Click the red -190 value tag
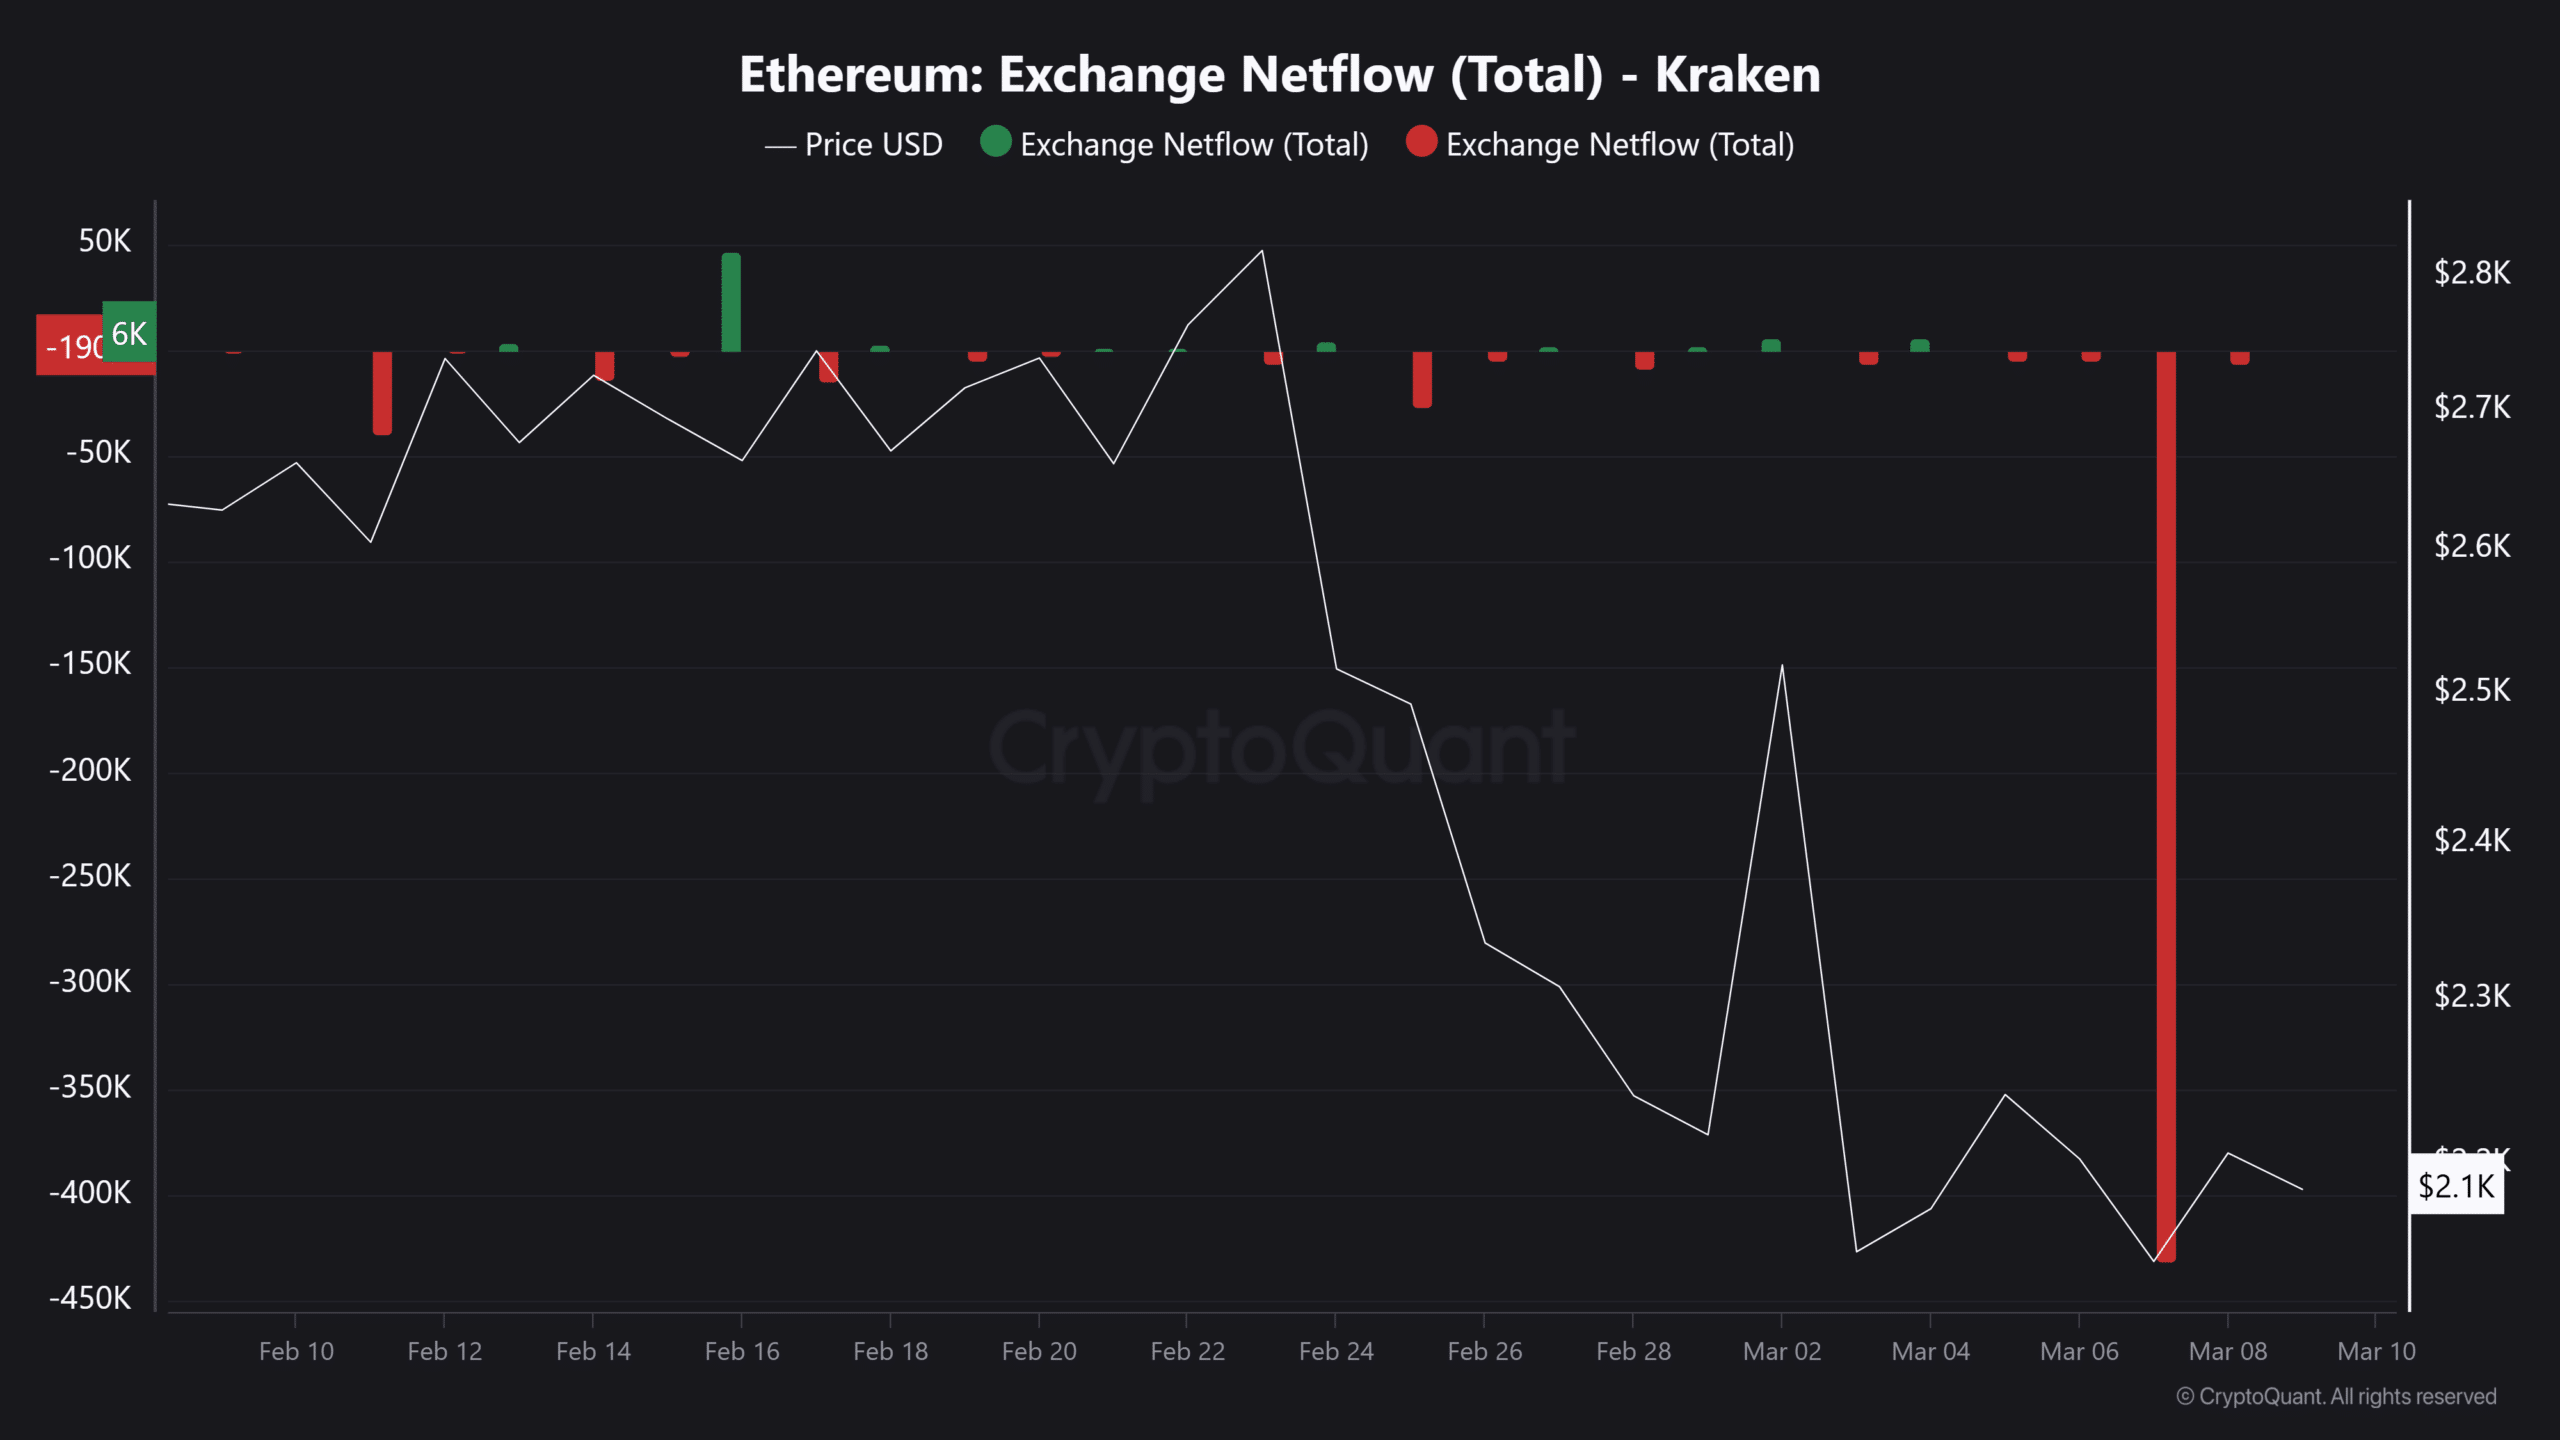This screenshot has width=2560, height=1440. tap(71, 346)
